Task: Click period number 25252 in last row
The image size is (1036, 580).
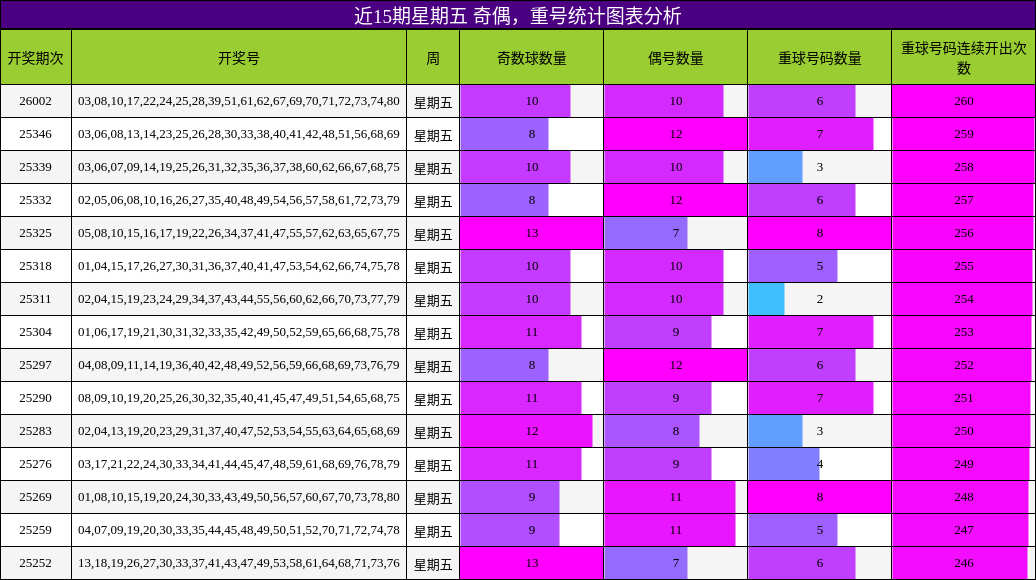Action: tap(39, 564)
